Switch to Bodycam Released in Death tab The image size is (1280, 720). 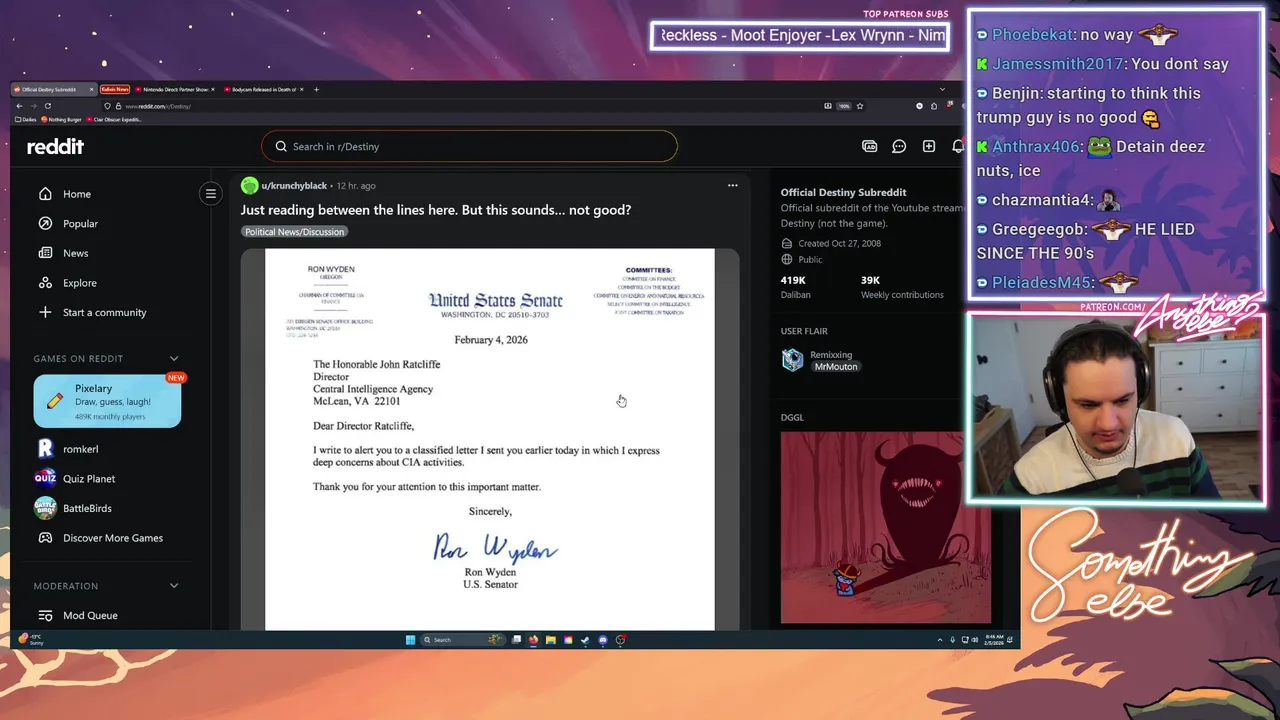(262, 89)
